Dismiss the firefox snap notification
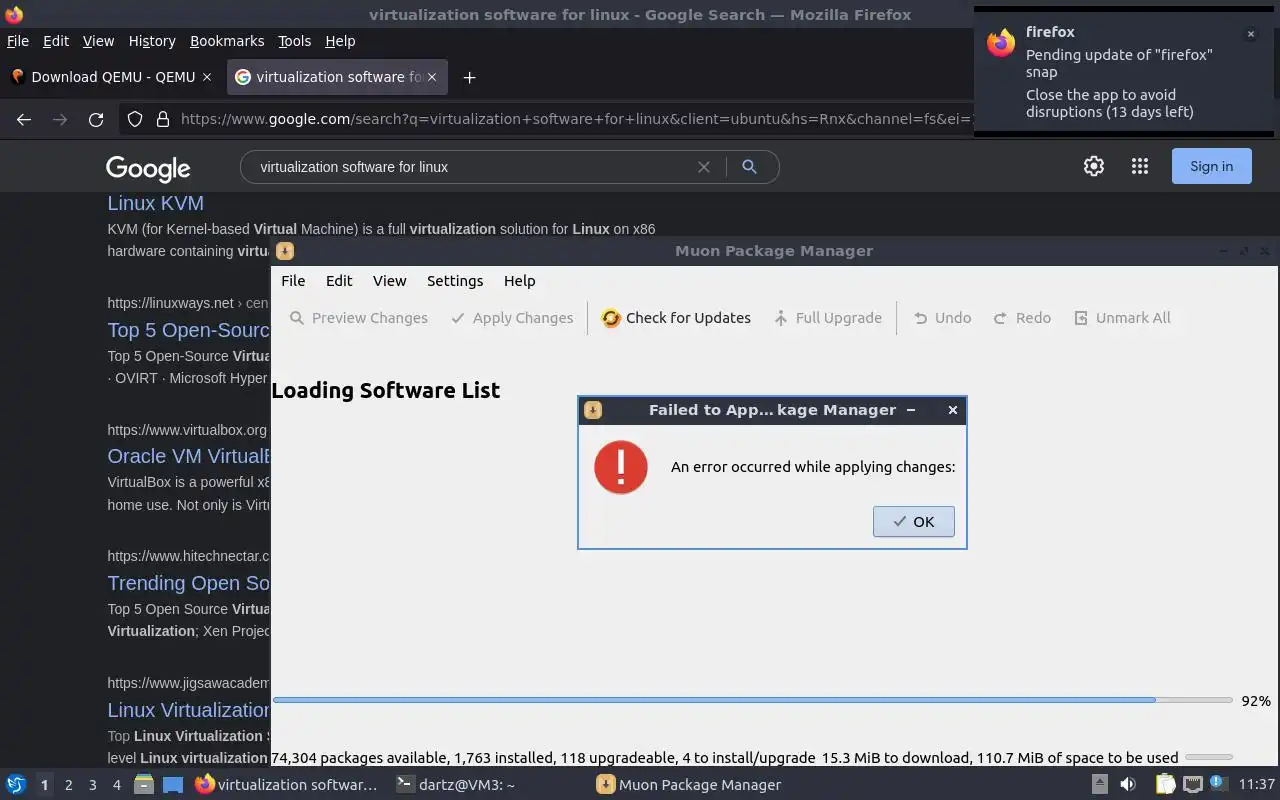 [1250, 34]
